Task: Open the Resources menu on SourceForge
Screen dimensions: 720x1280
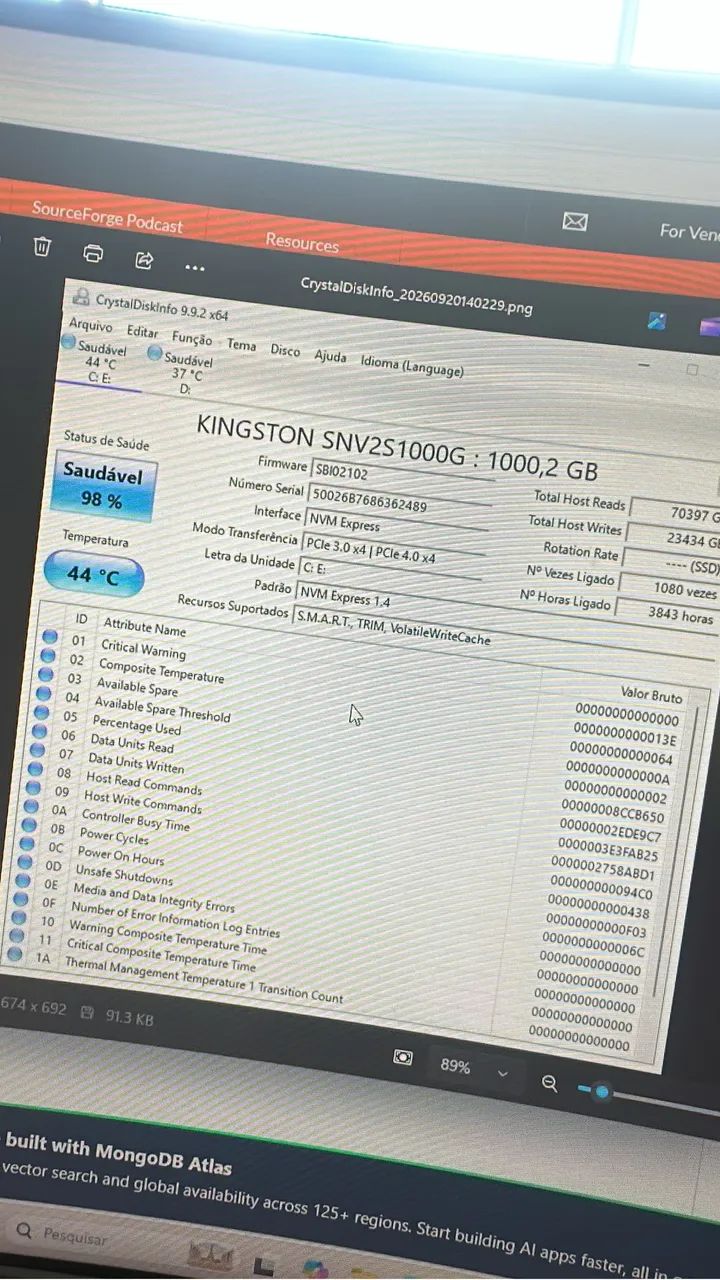Action: [302, 242]
